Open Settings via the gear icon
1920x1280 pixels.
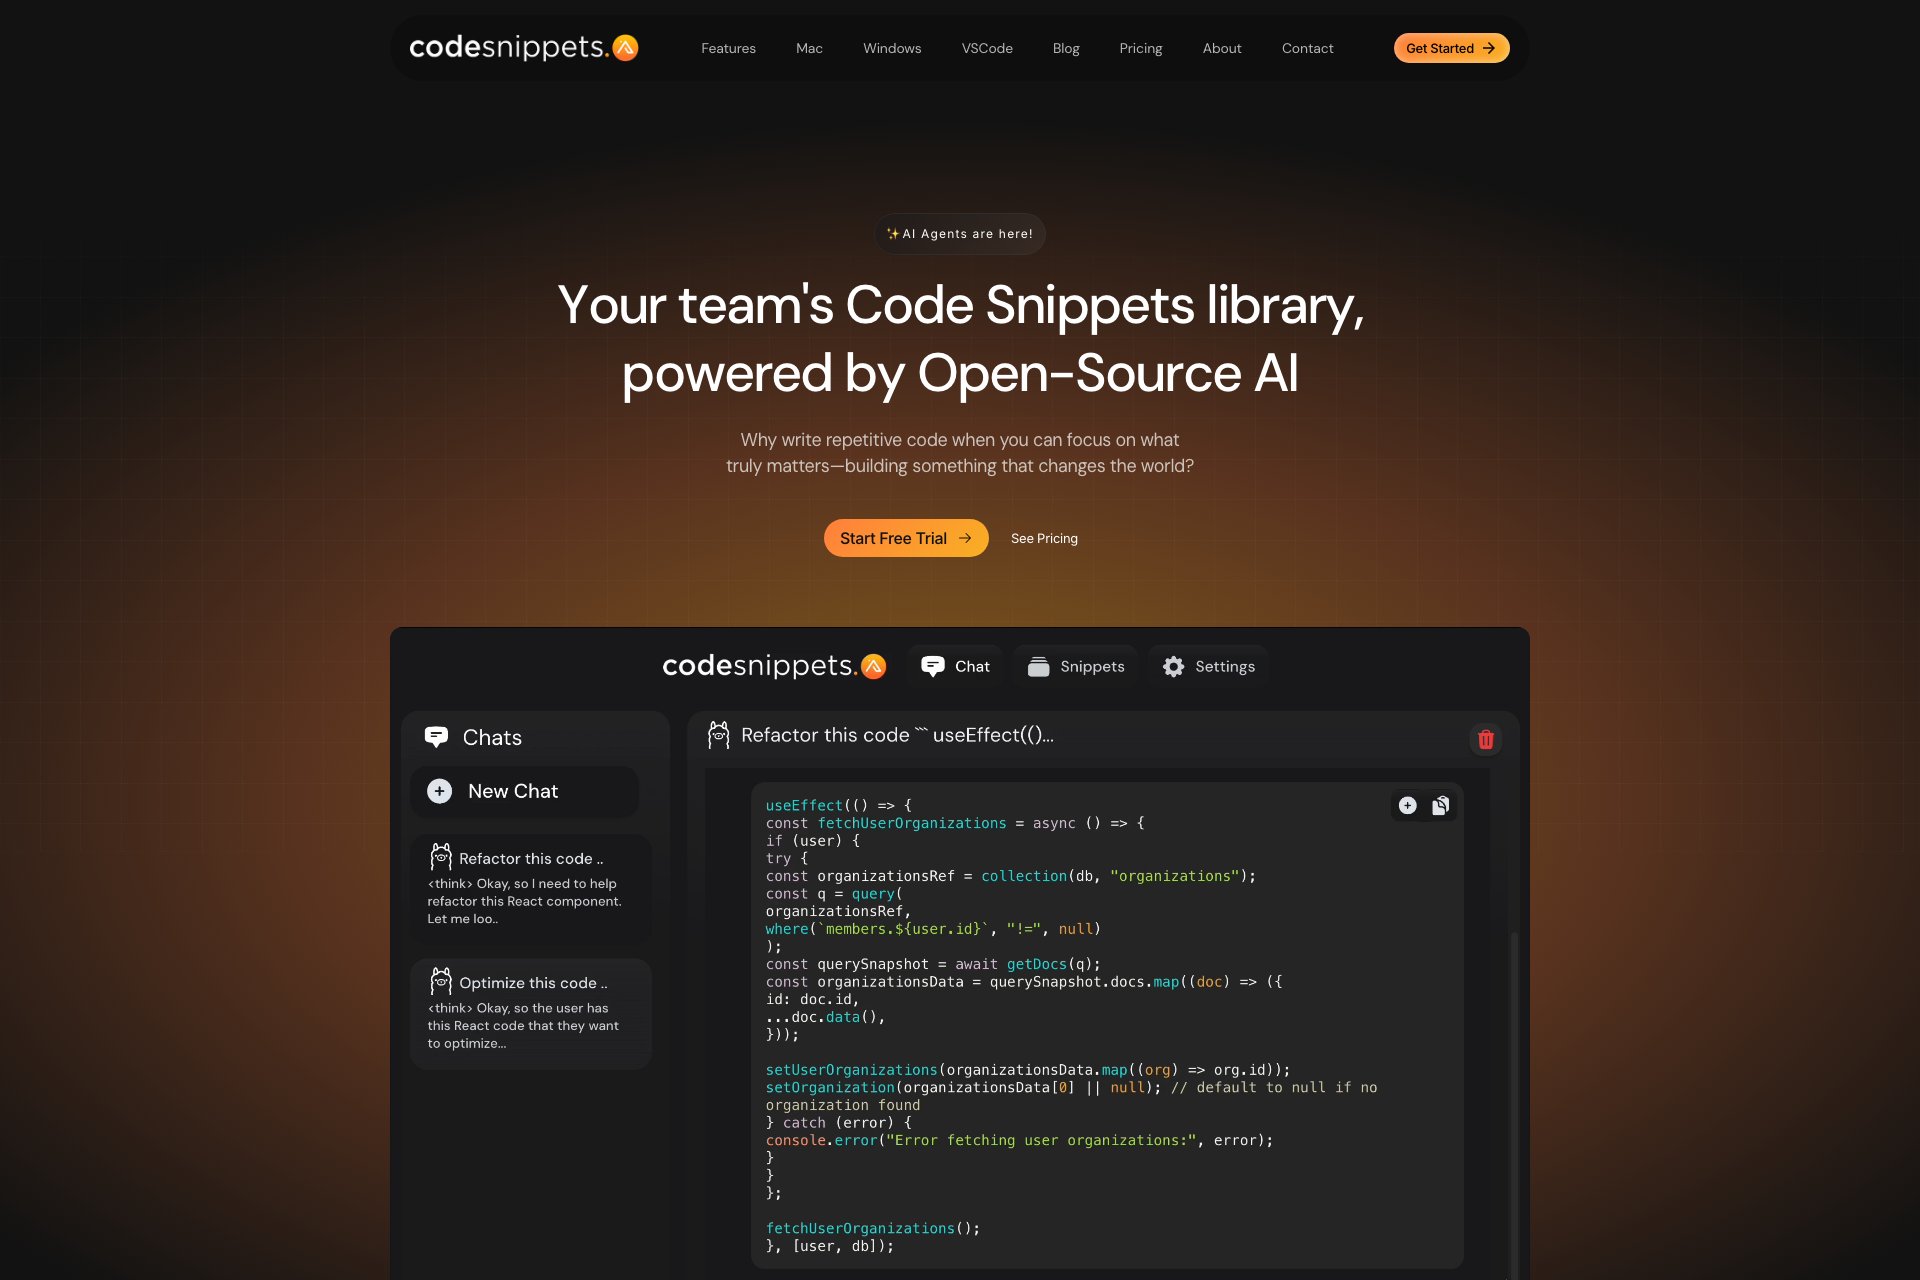pyautogui.click(x=1174, y=666)
